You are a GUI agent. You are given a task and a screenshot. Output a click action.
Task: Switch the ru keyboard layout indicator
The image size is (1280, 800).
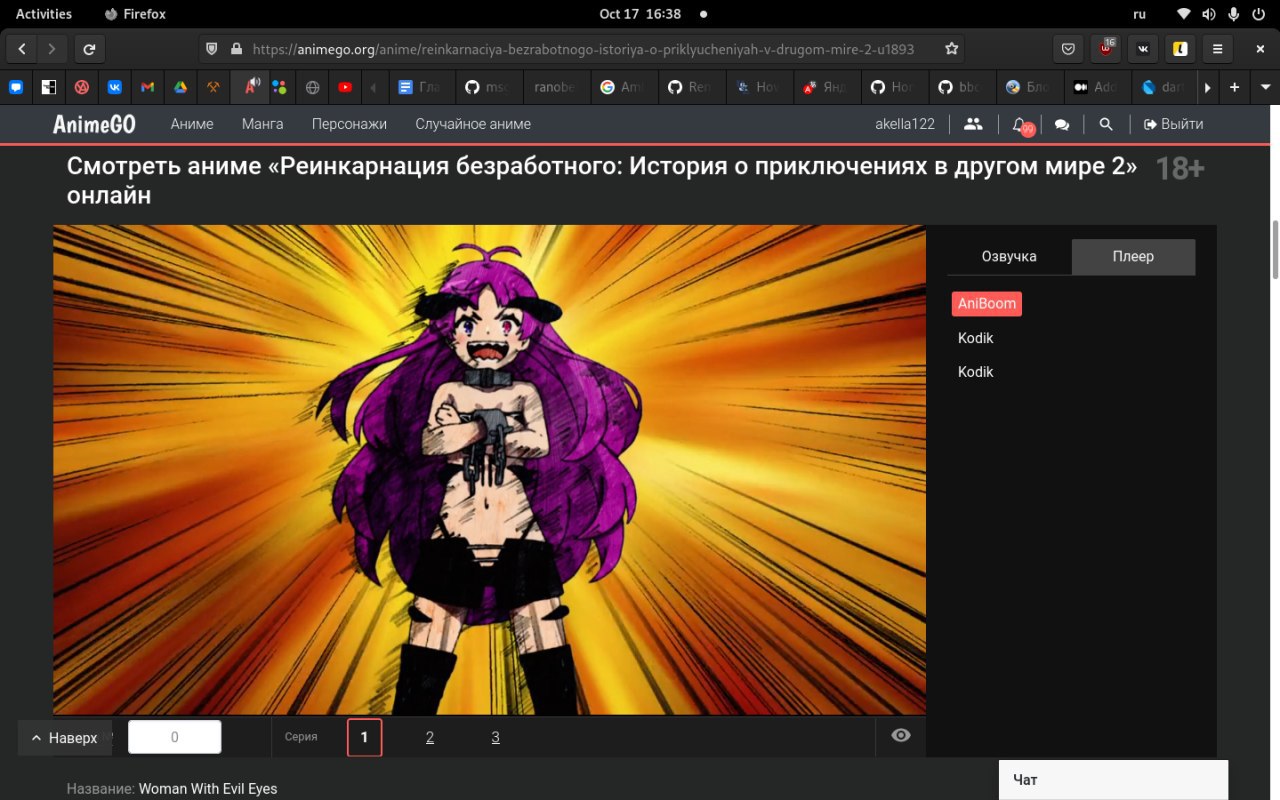click(1139, 14)
